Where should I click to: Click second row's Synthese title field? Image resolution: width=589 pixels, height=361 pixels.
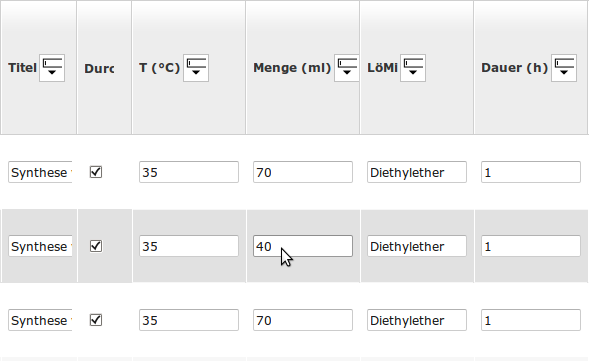40,246
